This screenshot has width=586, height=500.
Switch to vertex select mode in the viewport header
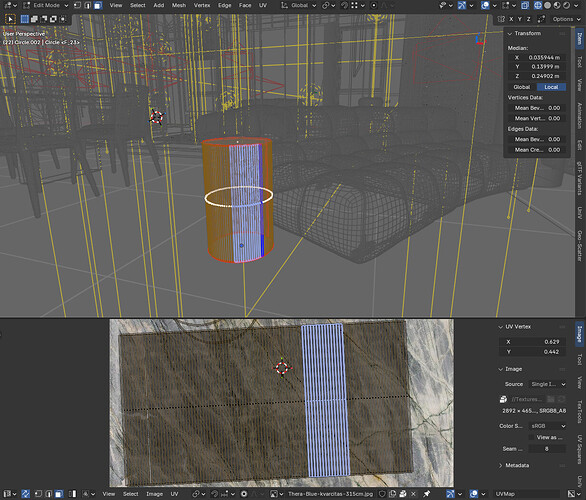pyautogui.click(x=77, y=5)
